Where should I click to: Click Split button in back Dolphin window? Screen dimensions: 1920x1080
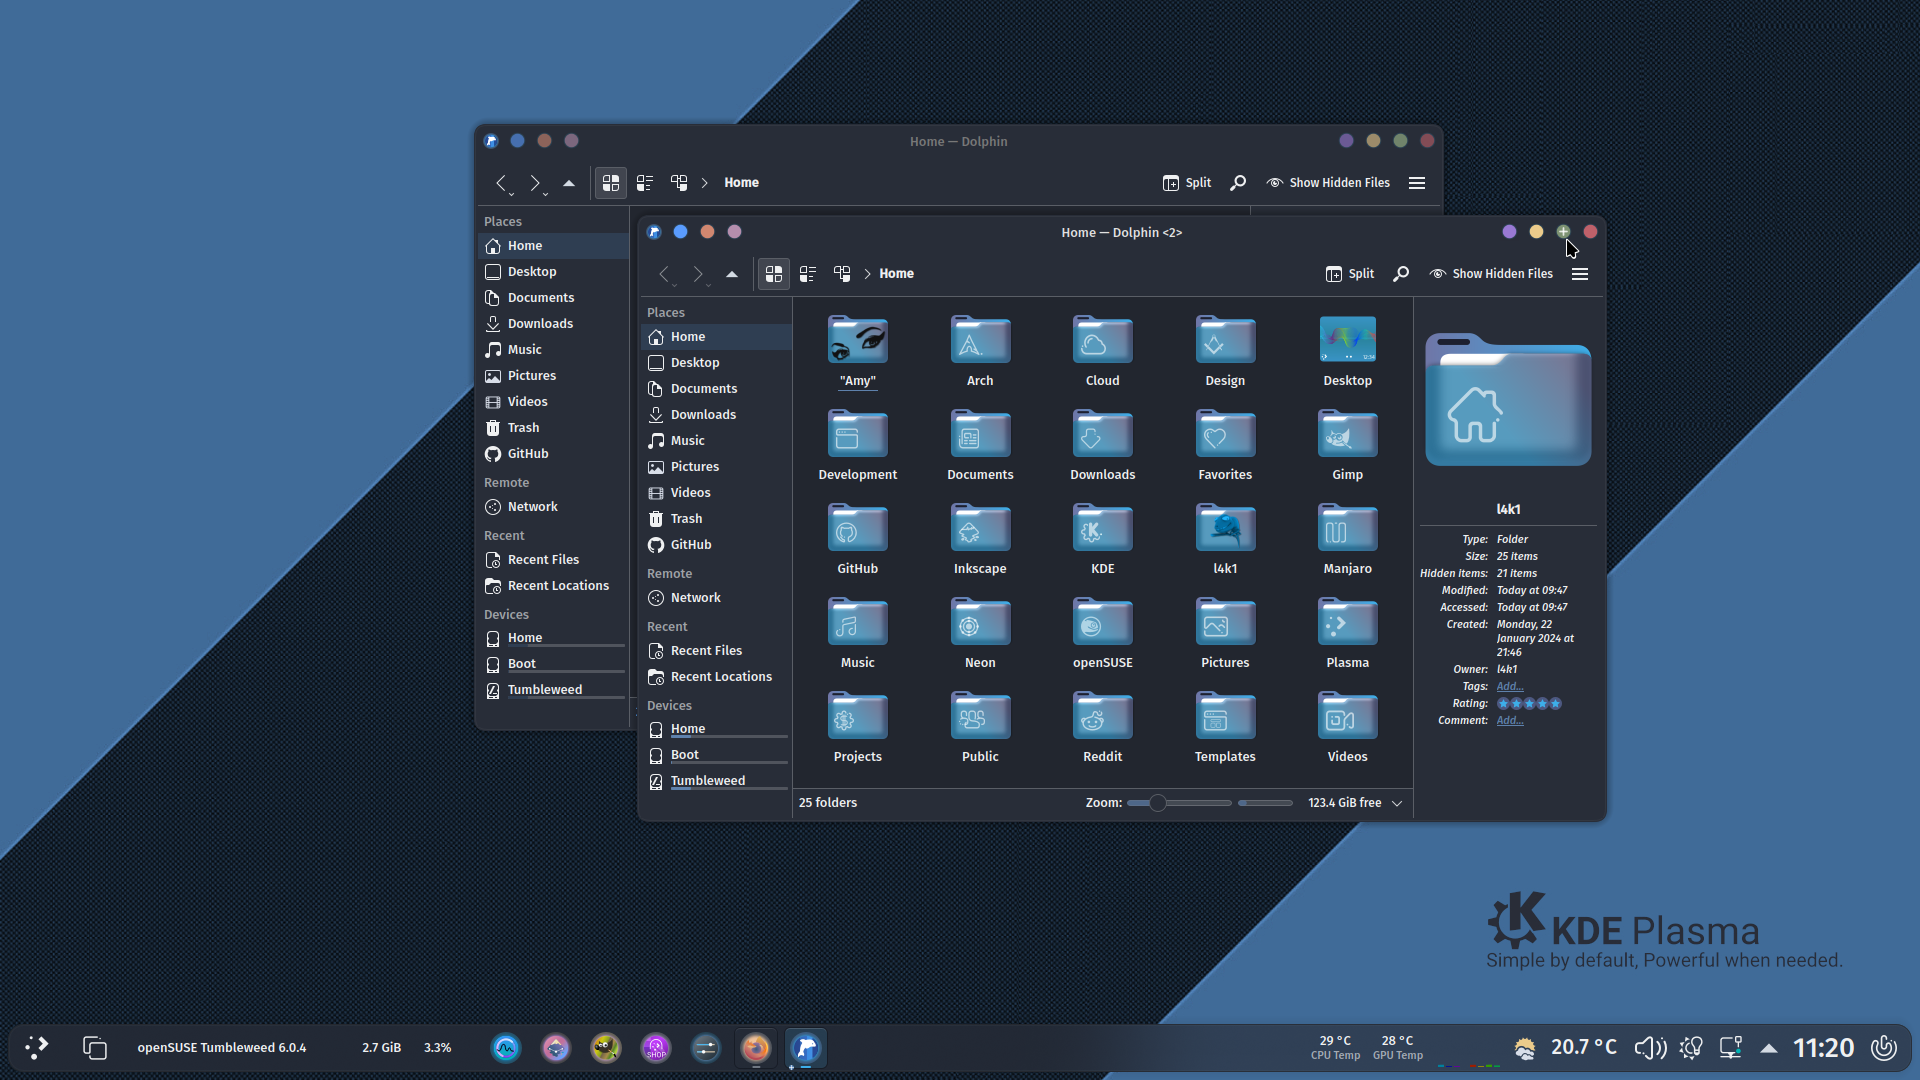click(1187, 183)
